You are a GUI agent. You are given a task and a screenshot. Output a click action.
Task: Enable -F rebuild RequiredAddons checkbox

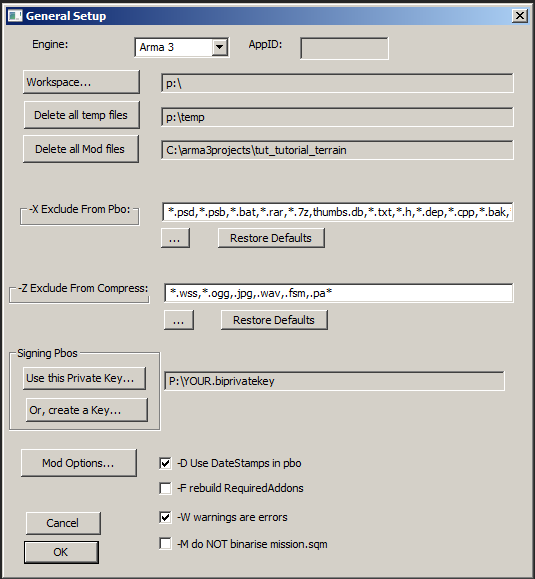[x=165, y=488]
